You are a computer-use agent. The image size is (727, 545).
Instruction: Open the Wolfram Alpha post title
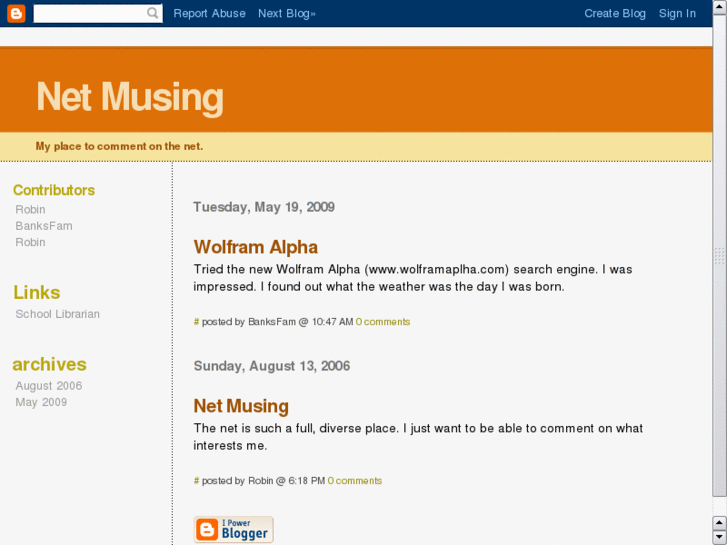coord(255,247)
